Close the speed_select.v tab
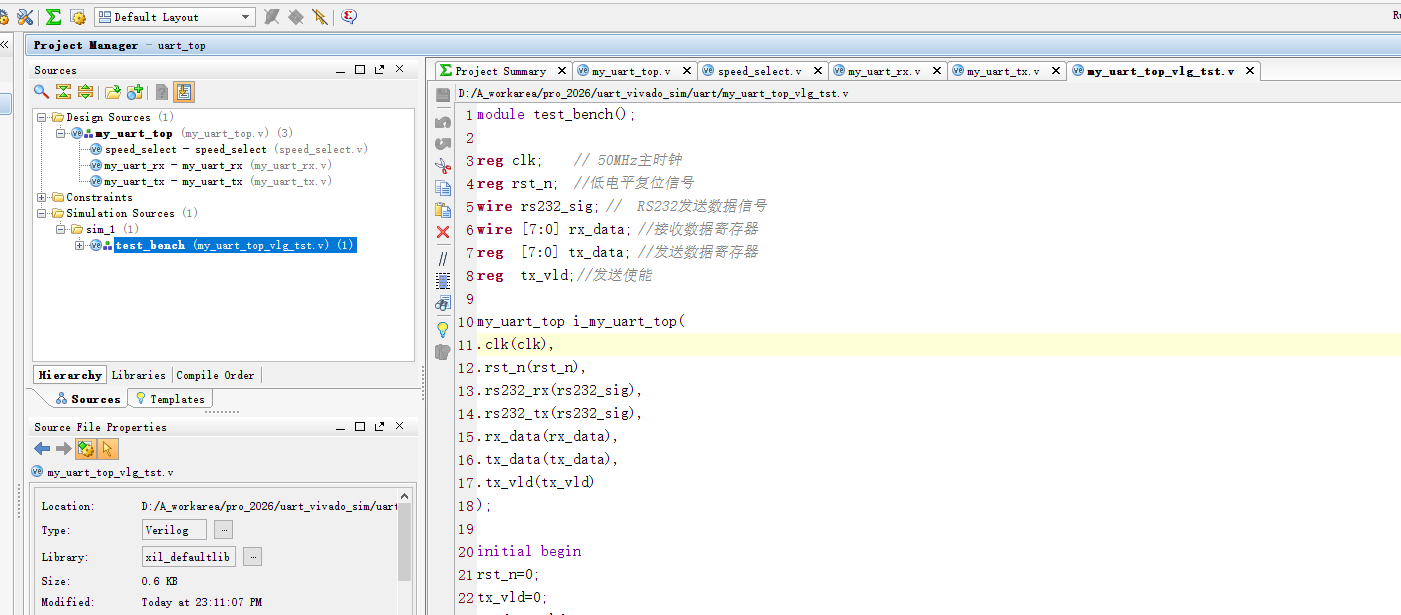The width and height of the screenshot is (1401, 615). click(x=816, y=71)
